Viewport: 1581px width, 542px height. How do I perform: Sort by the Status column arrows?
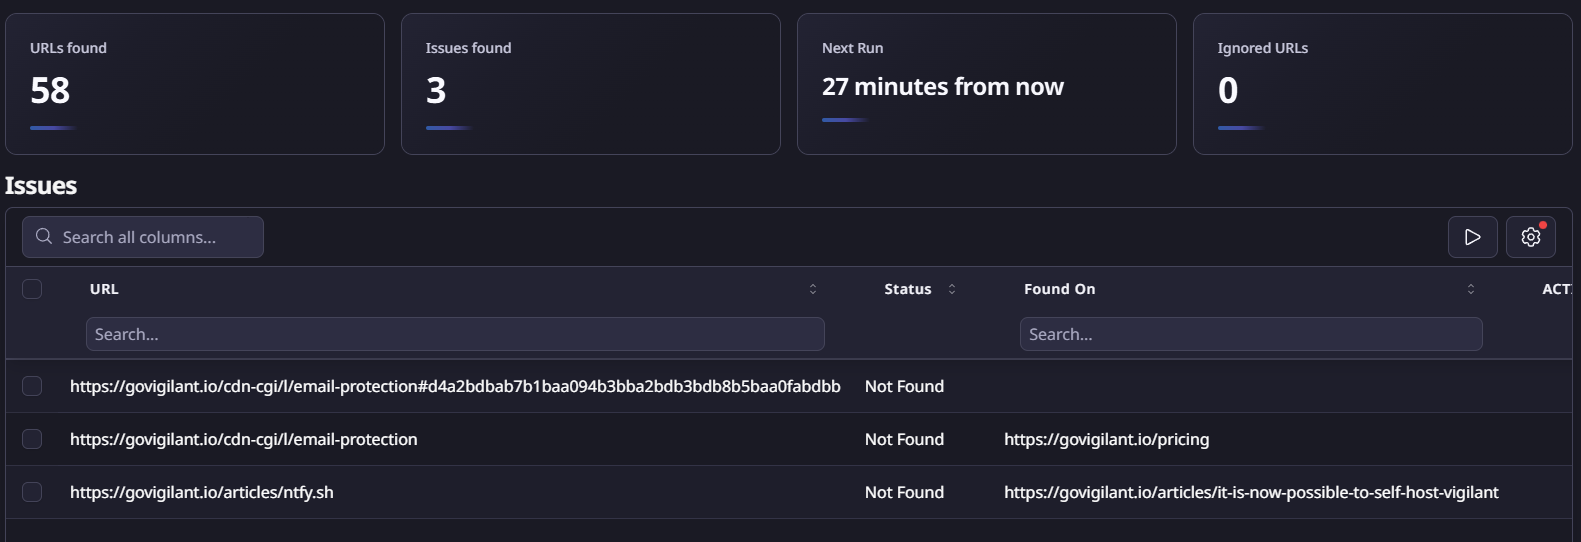[951, 289]
